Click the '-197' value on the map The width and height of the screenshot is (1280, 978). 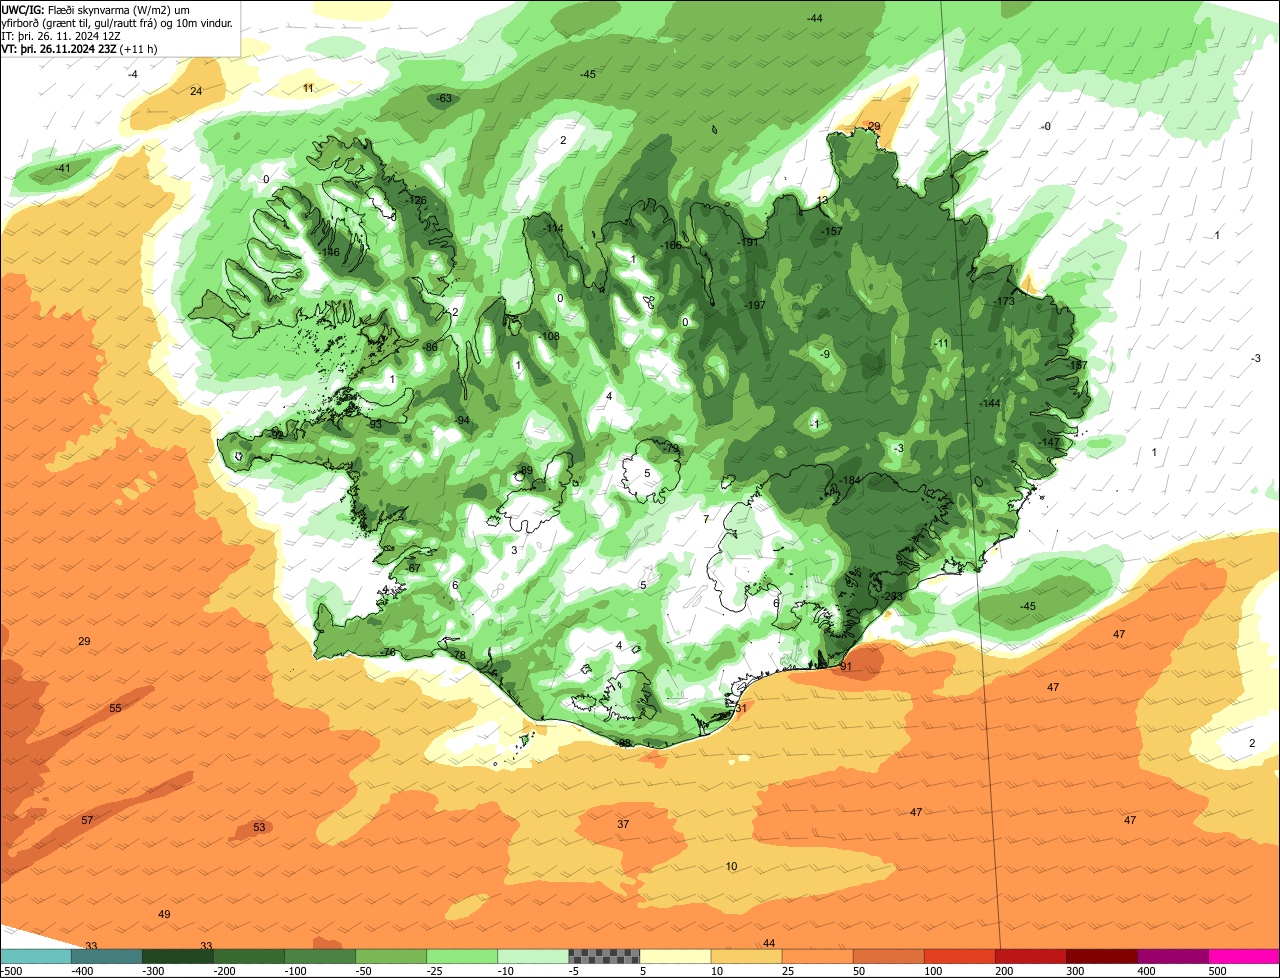[755, 305]
